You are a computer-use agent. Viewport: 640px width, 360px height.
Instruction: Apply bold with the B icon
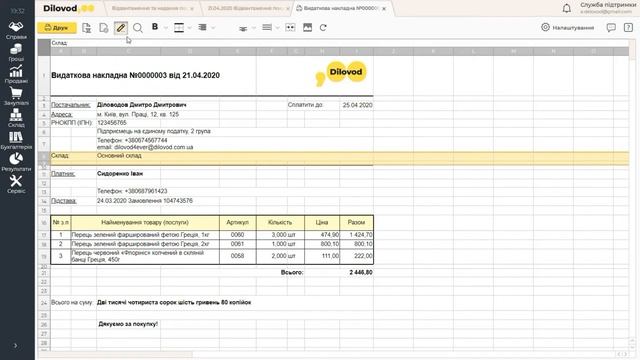point(155,27)
